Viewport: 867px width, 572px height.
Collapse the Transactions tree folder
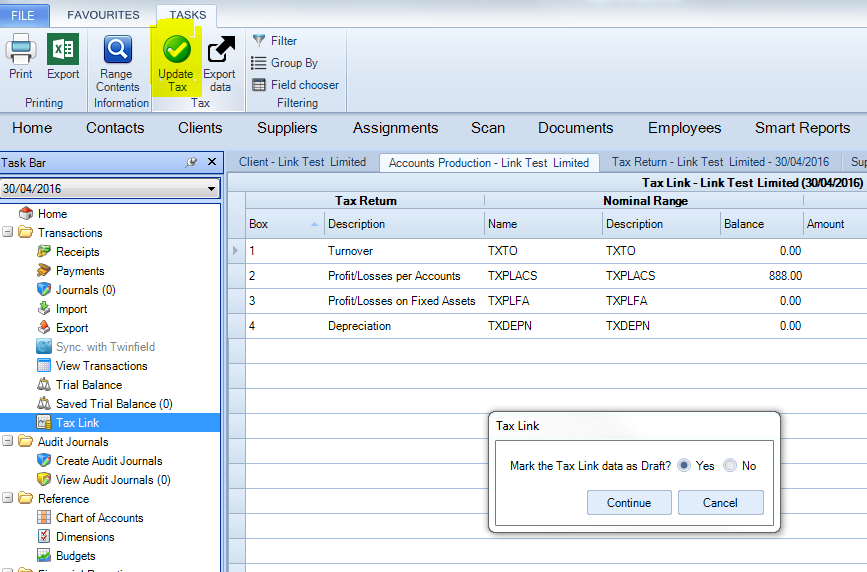[x=9, y=233]
